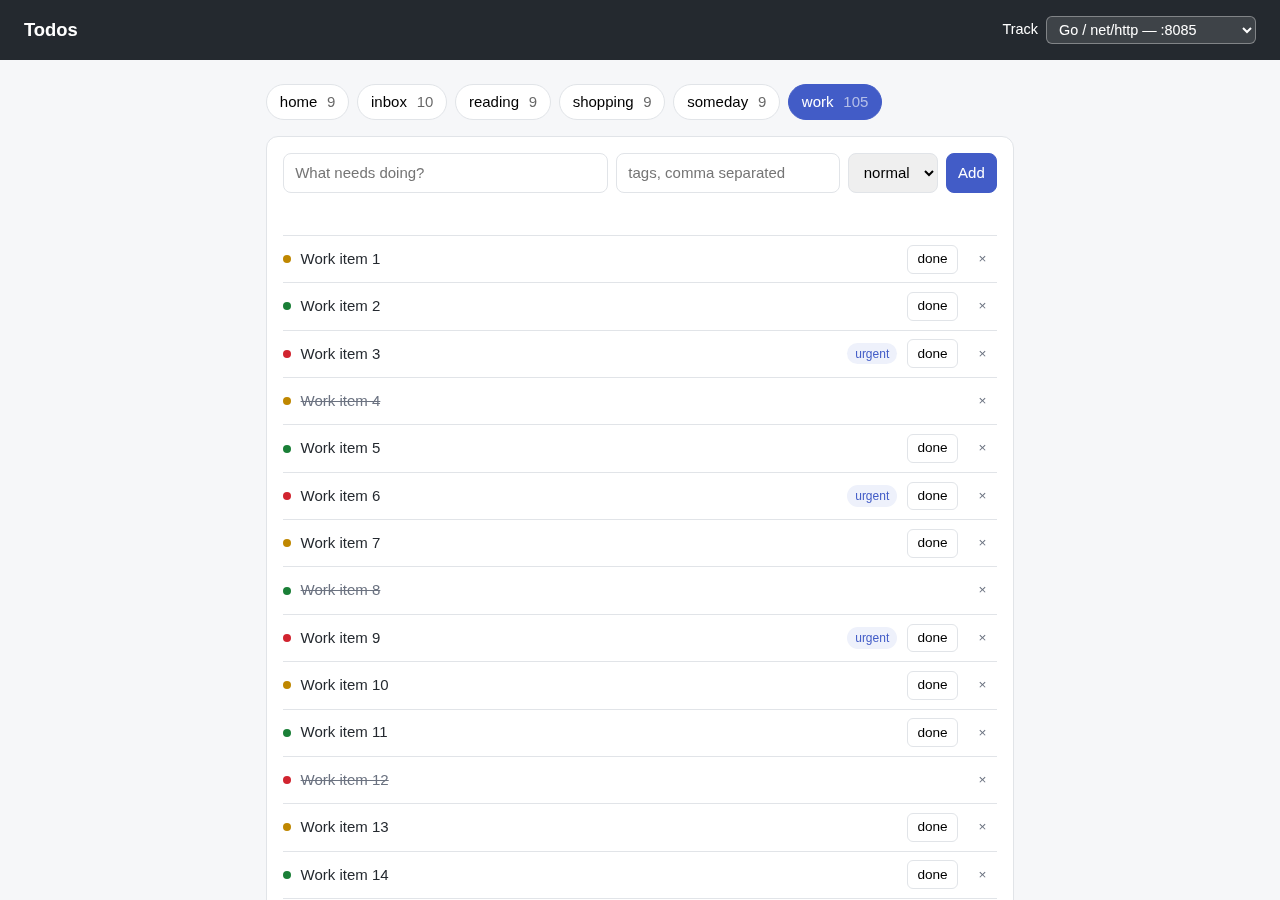Mark Work item 2 as done
The height and width of the screenshot is (900, 1280).
[x=932, y=306]
